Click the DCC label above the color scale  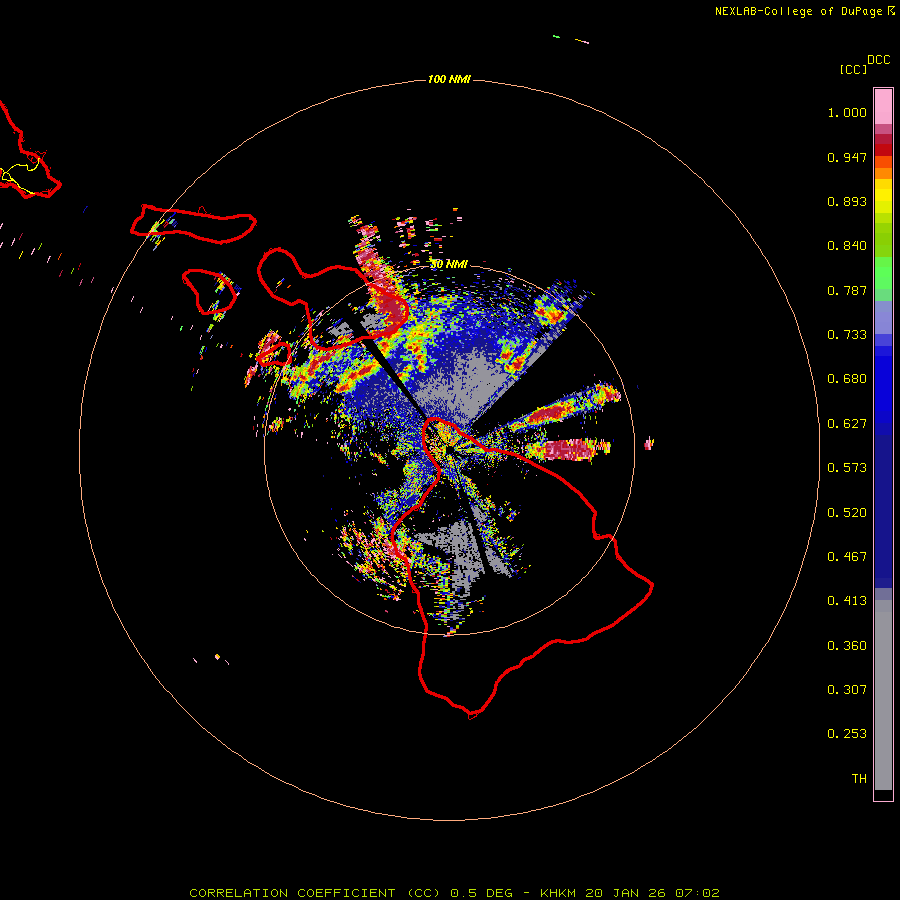[879, 60]
